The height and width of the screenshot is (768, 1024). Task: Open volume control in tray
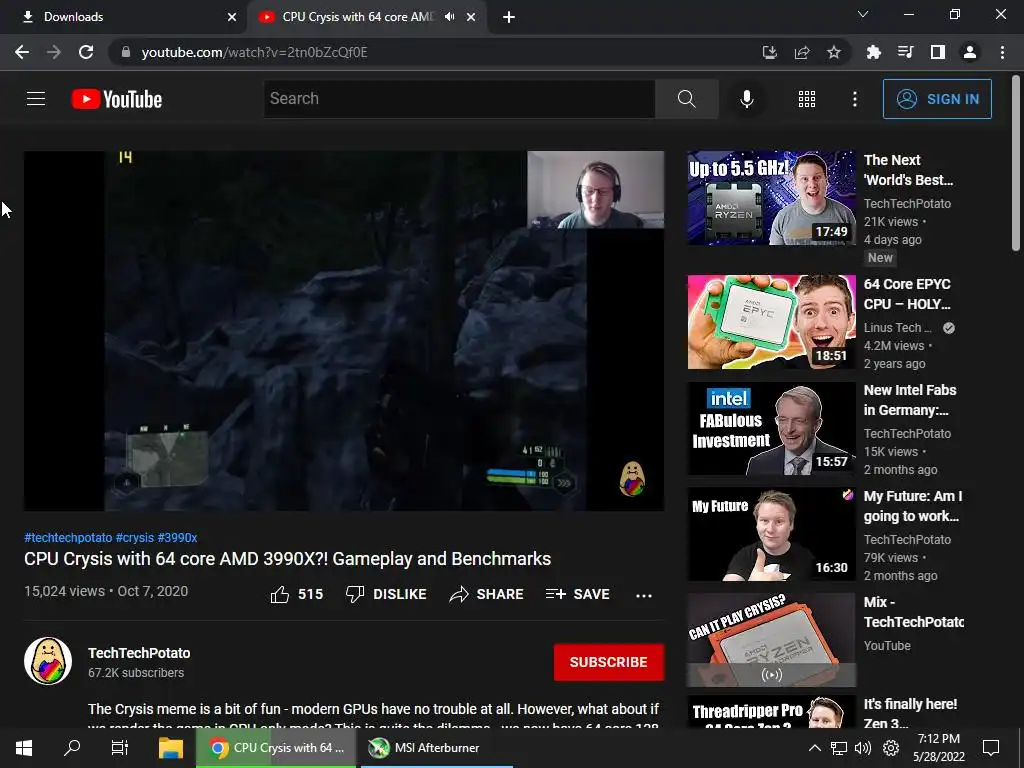pos(863,748)
